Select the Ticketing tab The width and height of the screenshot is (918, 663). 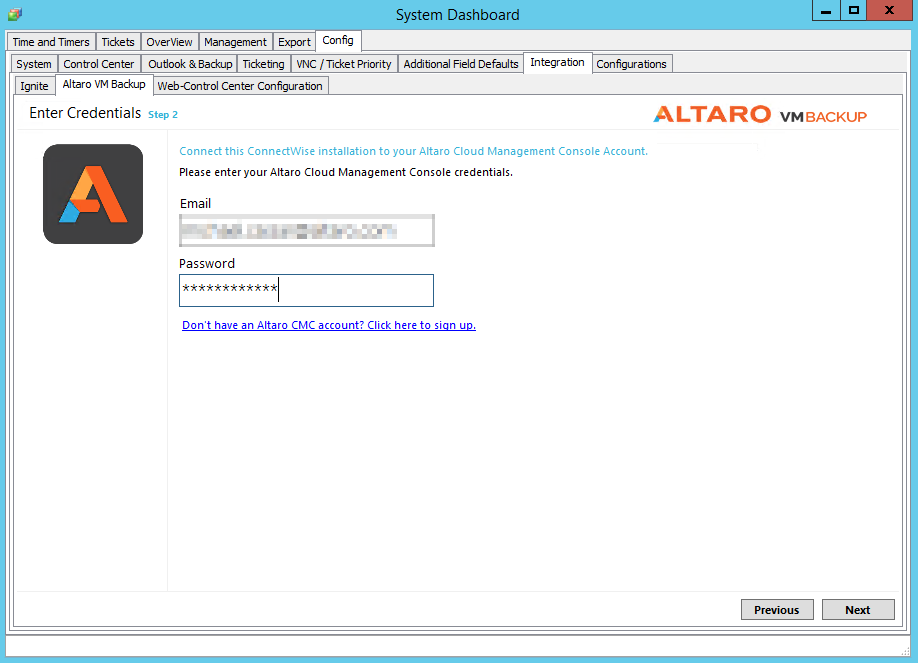pos(264,64)
